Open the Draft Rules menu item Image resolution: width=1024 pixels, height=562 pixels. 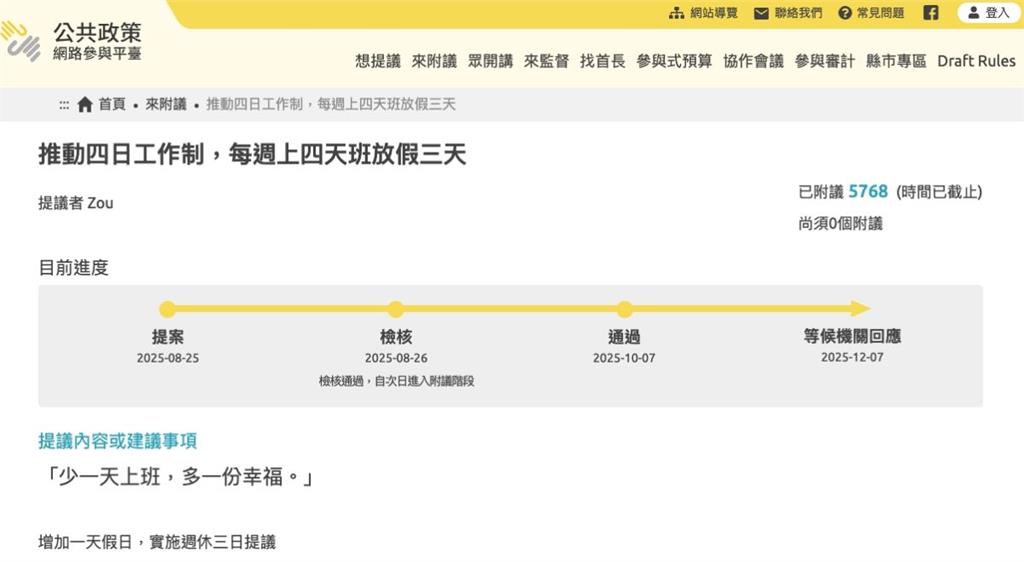click(976, 61)
